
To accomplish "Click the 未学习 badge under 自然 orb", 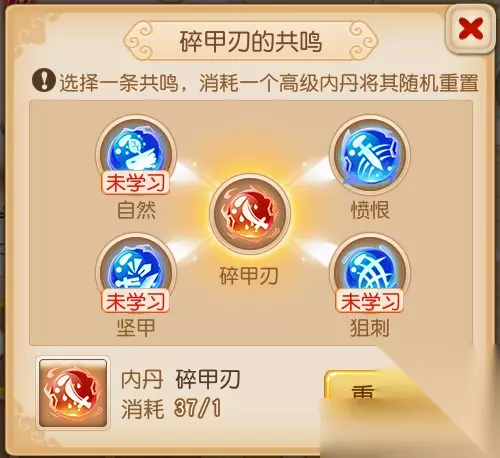I will coord(135,183).
